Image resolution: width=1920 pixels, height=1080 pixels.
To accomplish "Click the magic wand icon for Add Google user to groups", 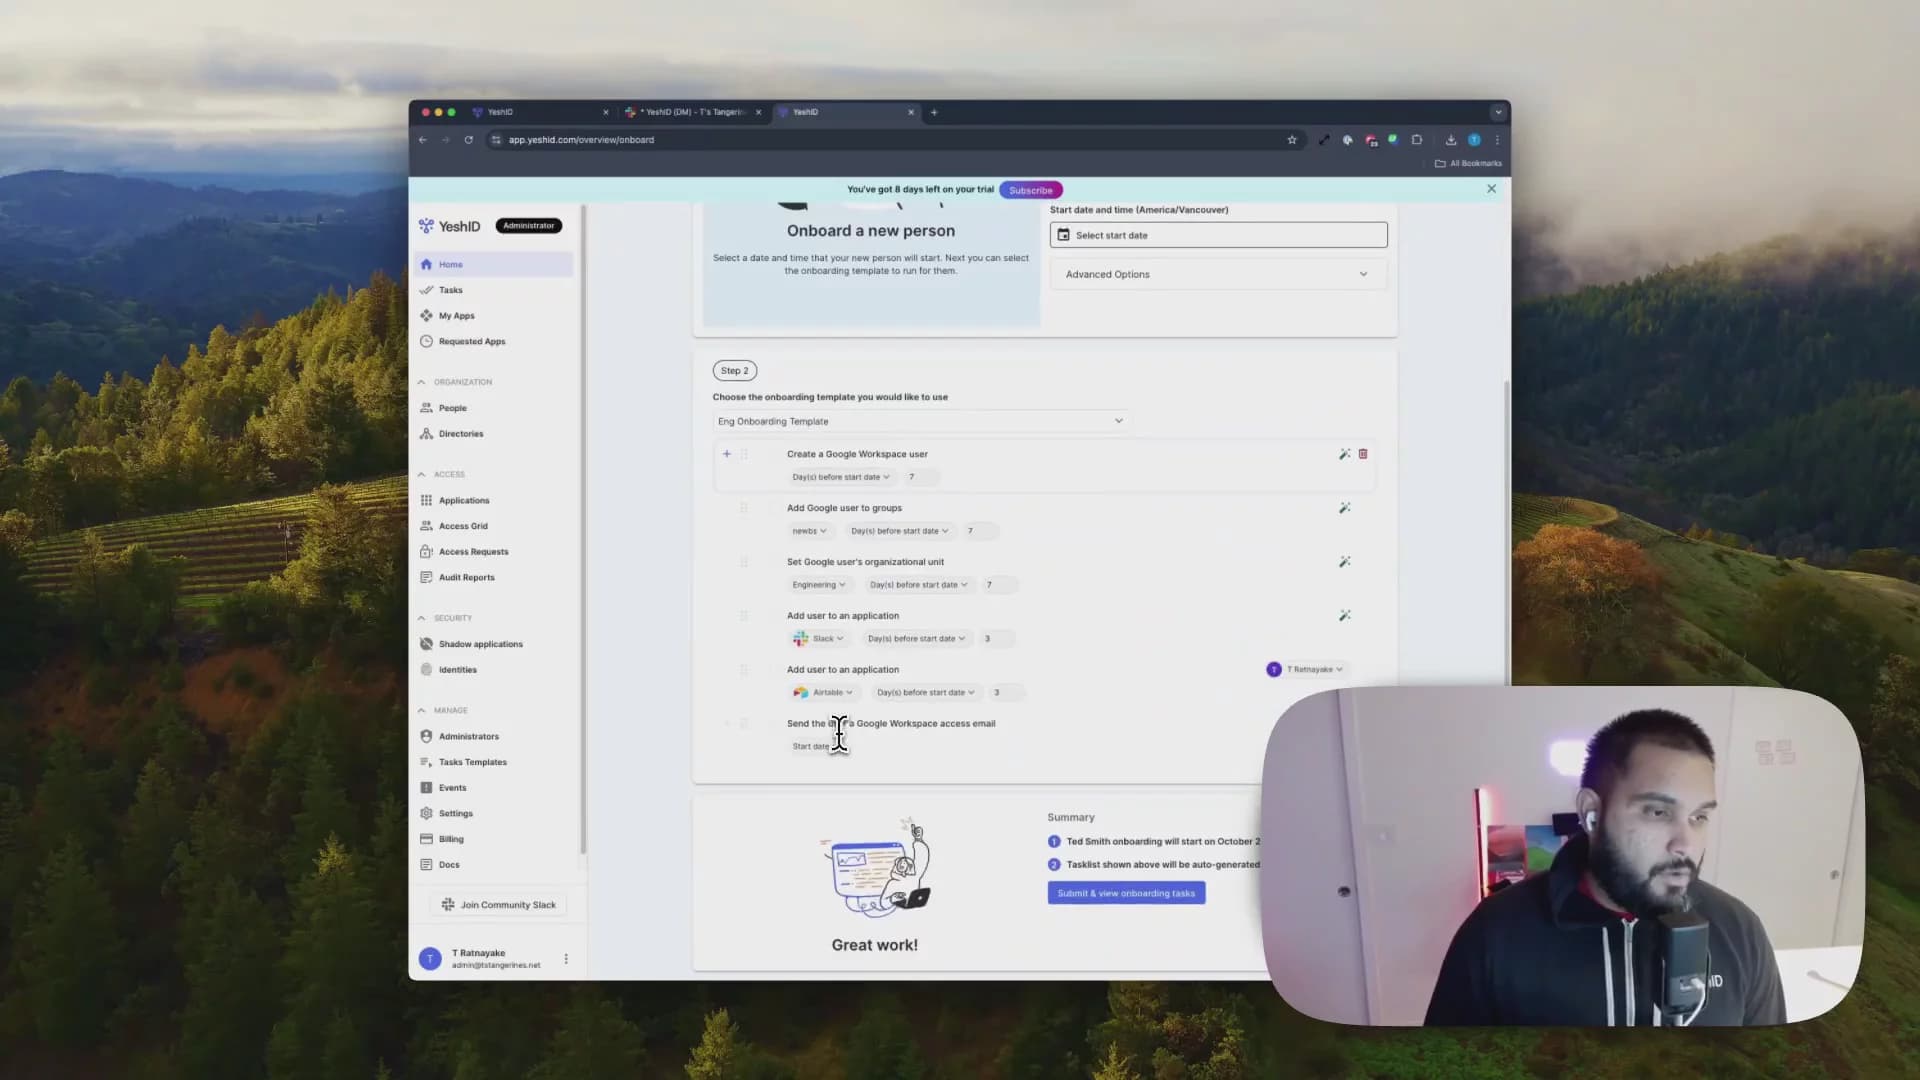I will [x=1344, y=508].
